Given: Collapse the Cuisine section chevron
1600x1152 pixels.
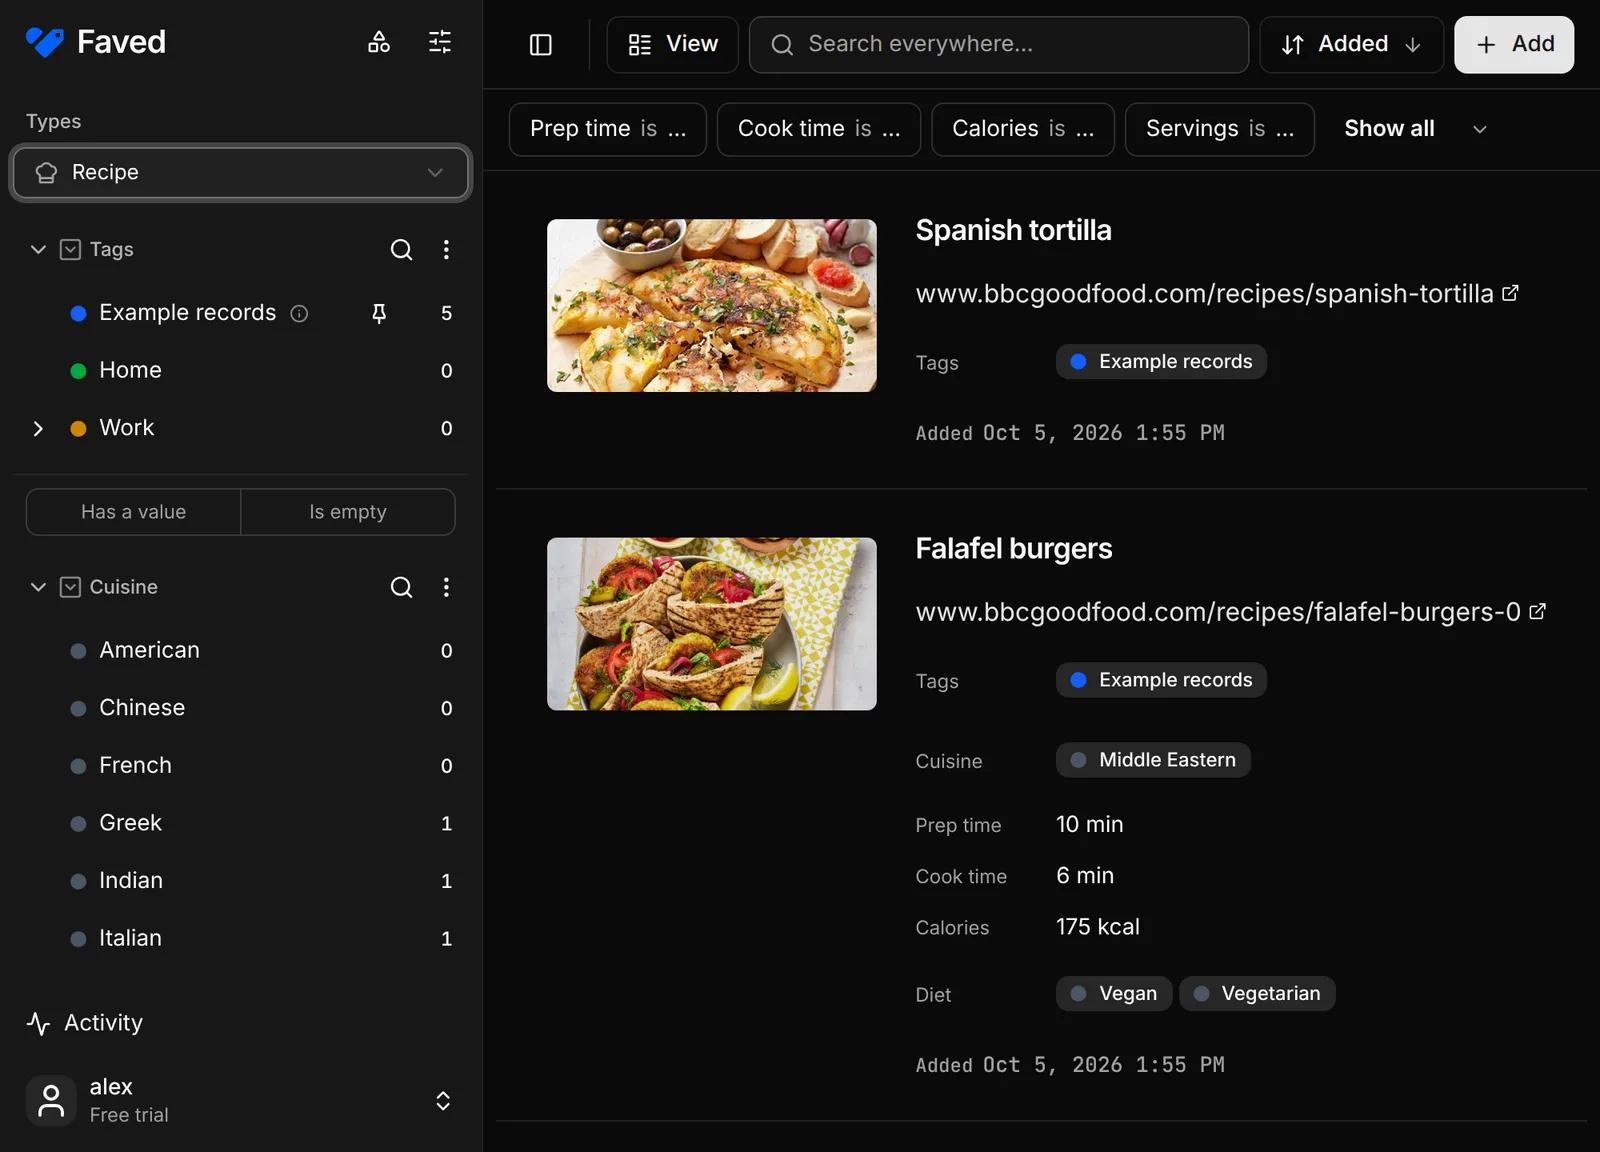Looking at the screenshot, I should [x=38, y=587].
